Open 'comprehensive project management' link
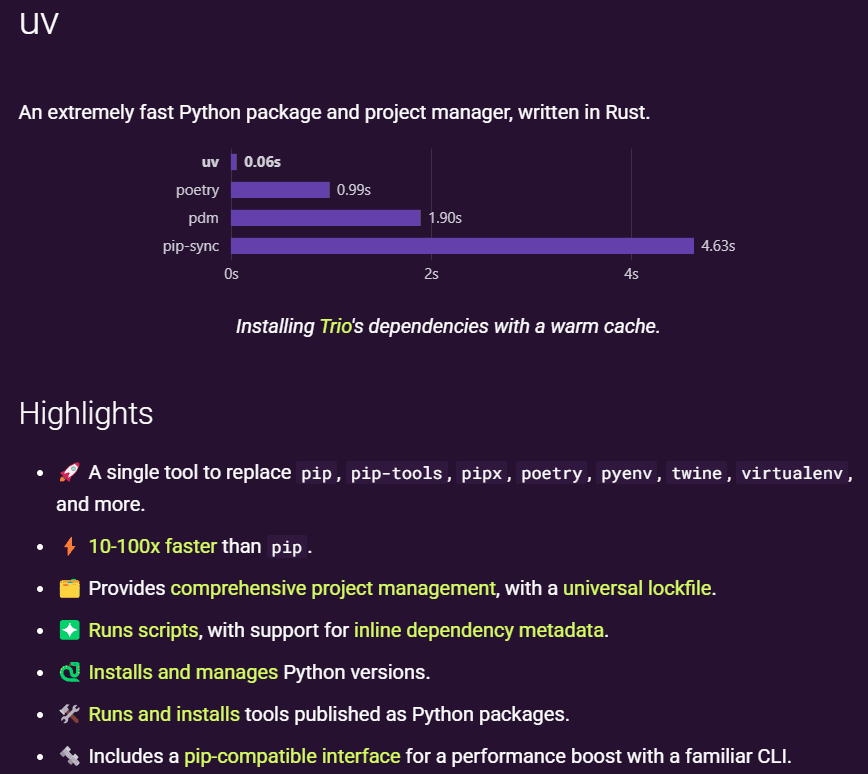Screen dimensions: 868x774 pyautogui.click(x=333, y=588)
